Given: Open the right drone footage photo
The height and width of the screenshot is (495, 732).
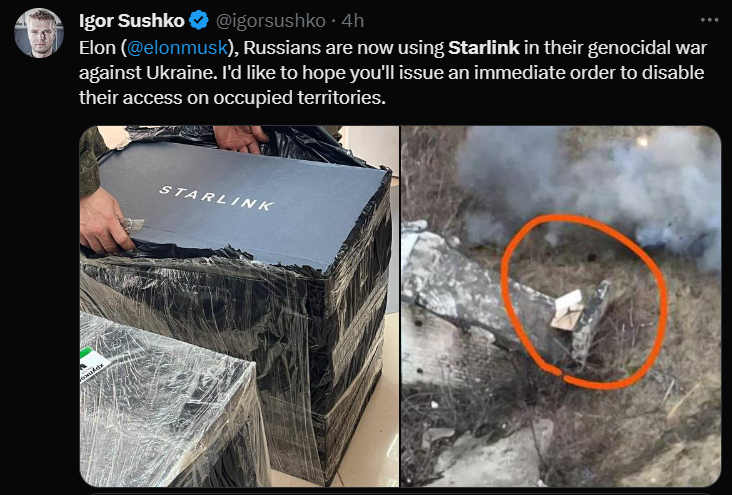Looking at the screenshot, I should coord(561,306).
